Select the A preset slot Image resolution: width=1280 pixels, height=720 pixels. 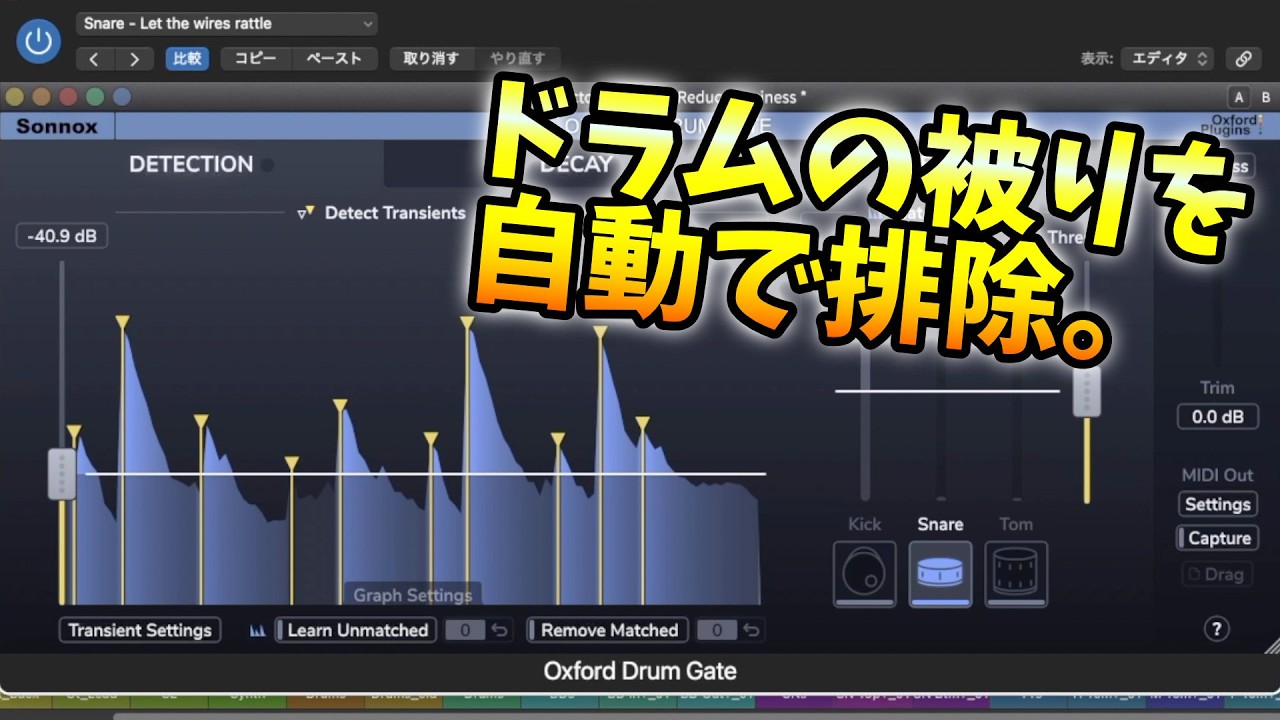tap(1239, 97)
